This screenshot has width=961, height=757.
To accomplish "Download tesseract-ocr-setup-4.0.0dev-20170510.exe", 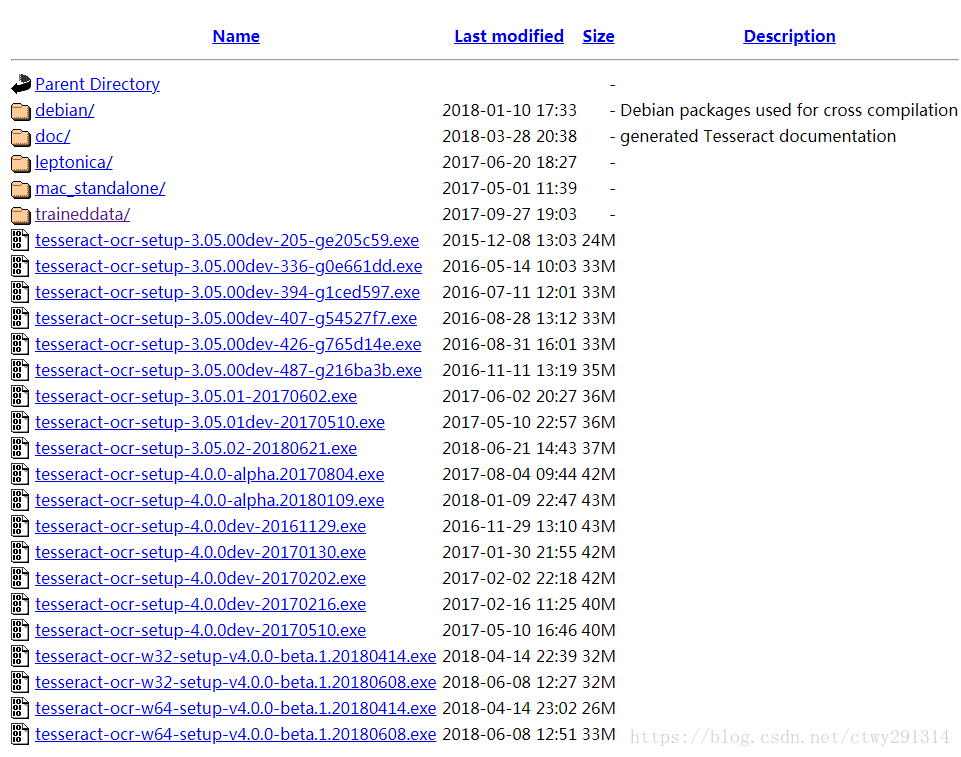I will click(x=200, y=631).
